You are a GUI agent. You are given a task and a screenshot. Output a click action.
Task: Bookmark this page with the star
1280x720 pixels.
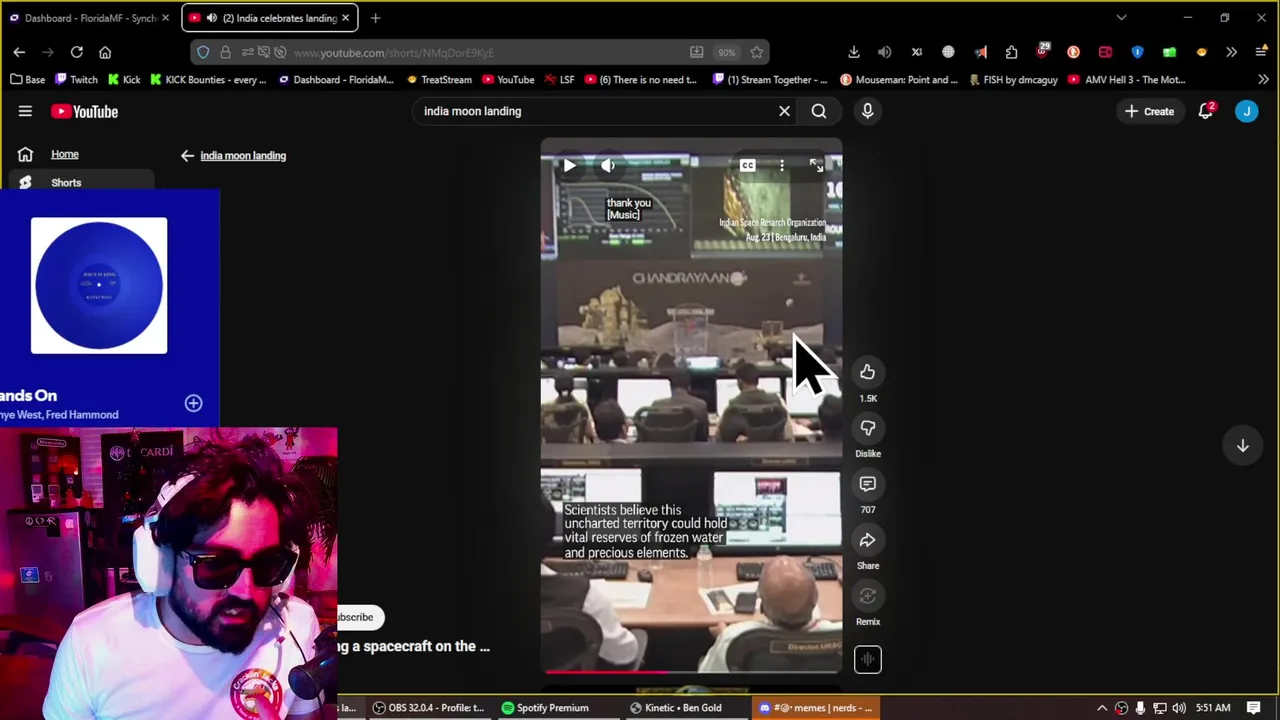[757, 52]
